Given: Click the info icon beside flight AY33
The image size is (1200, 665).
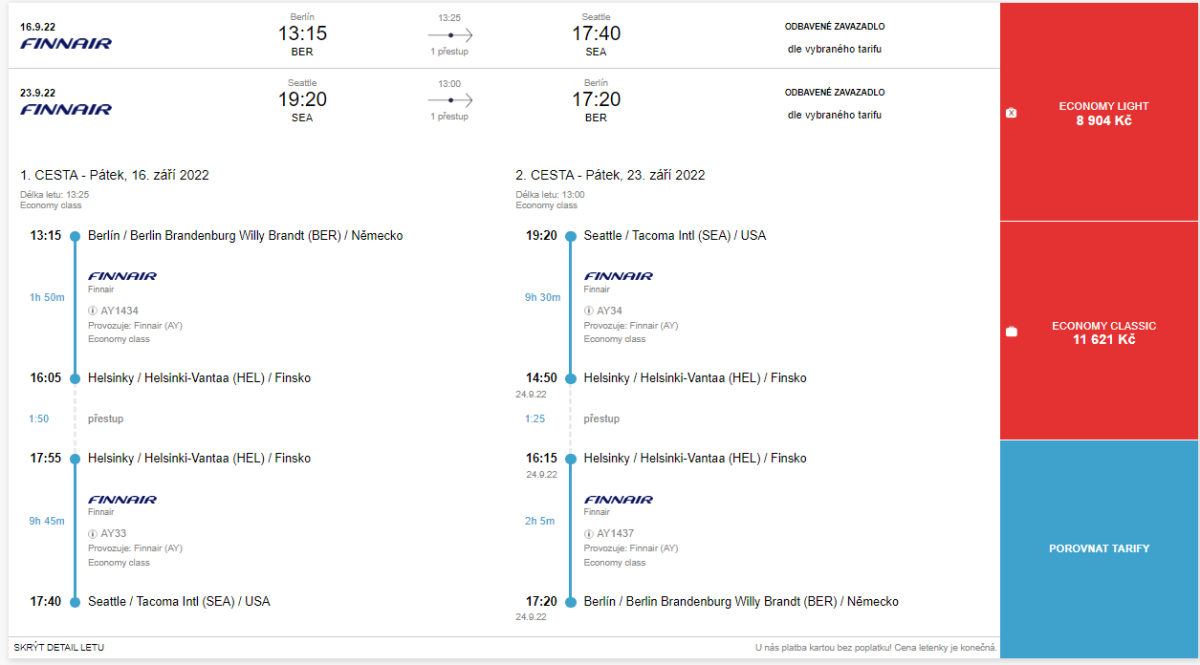Looking at the screenshot, I should point(93,534).
